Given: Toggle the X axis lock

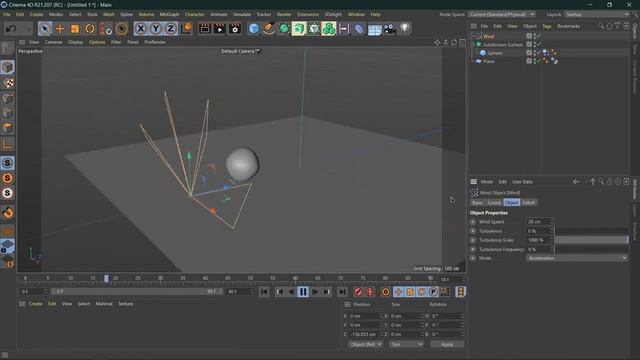Looking at the screenshot, I should [140, 29].
